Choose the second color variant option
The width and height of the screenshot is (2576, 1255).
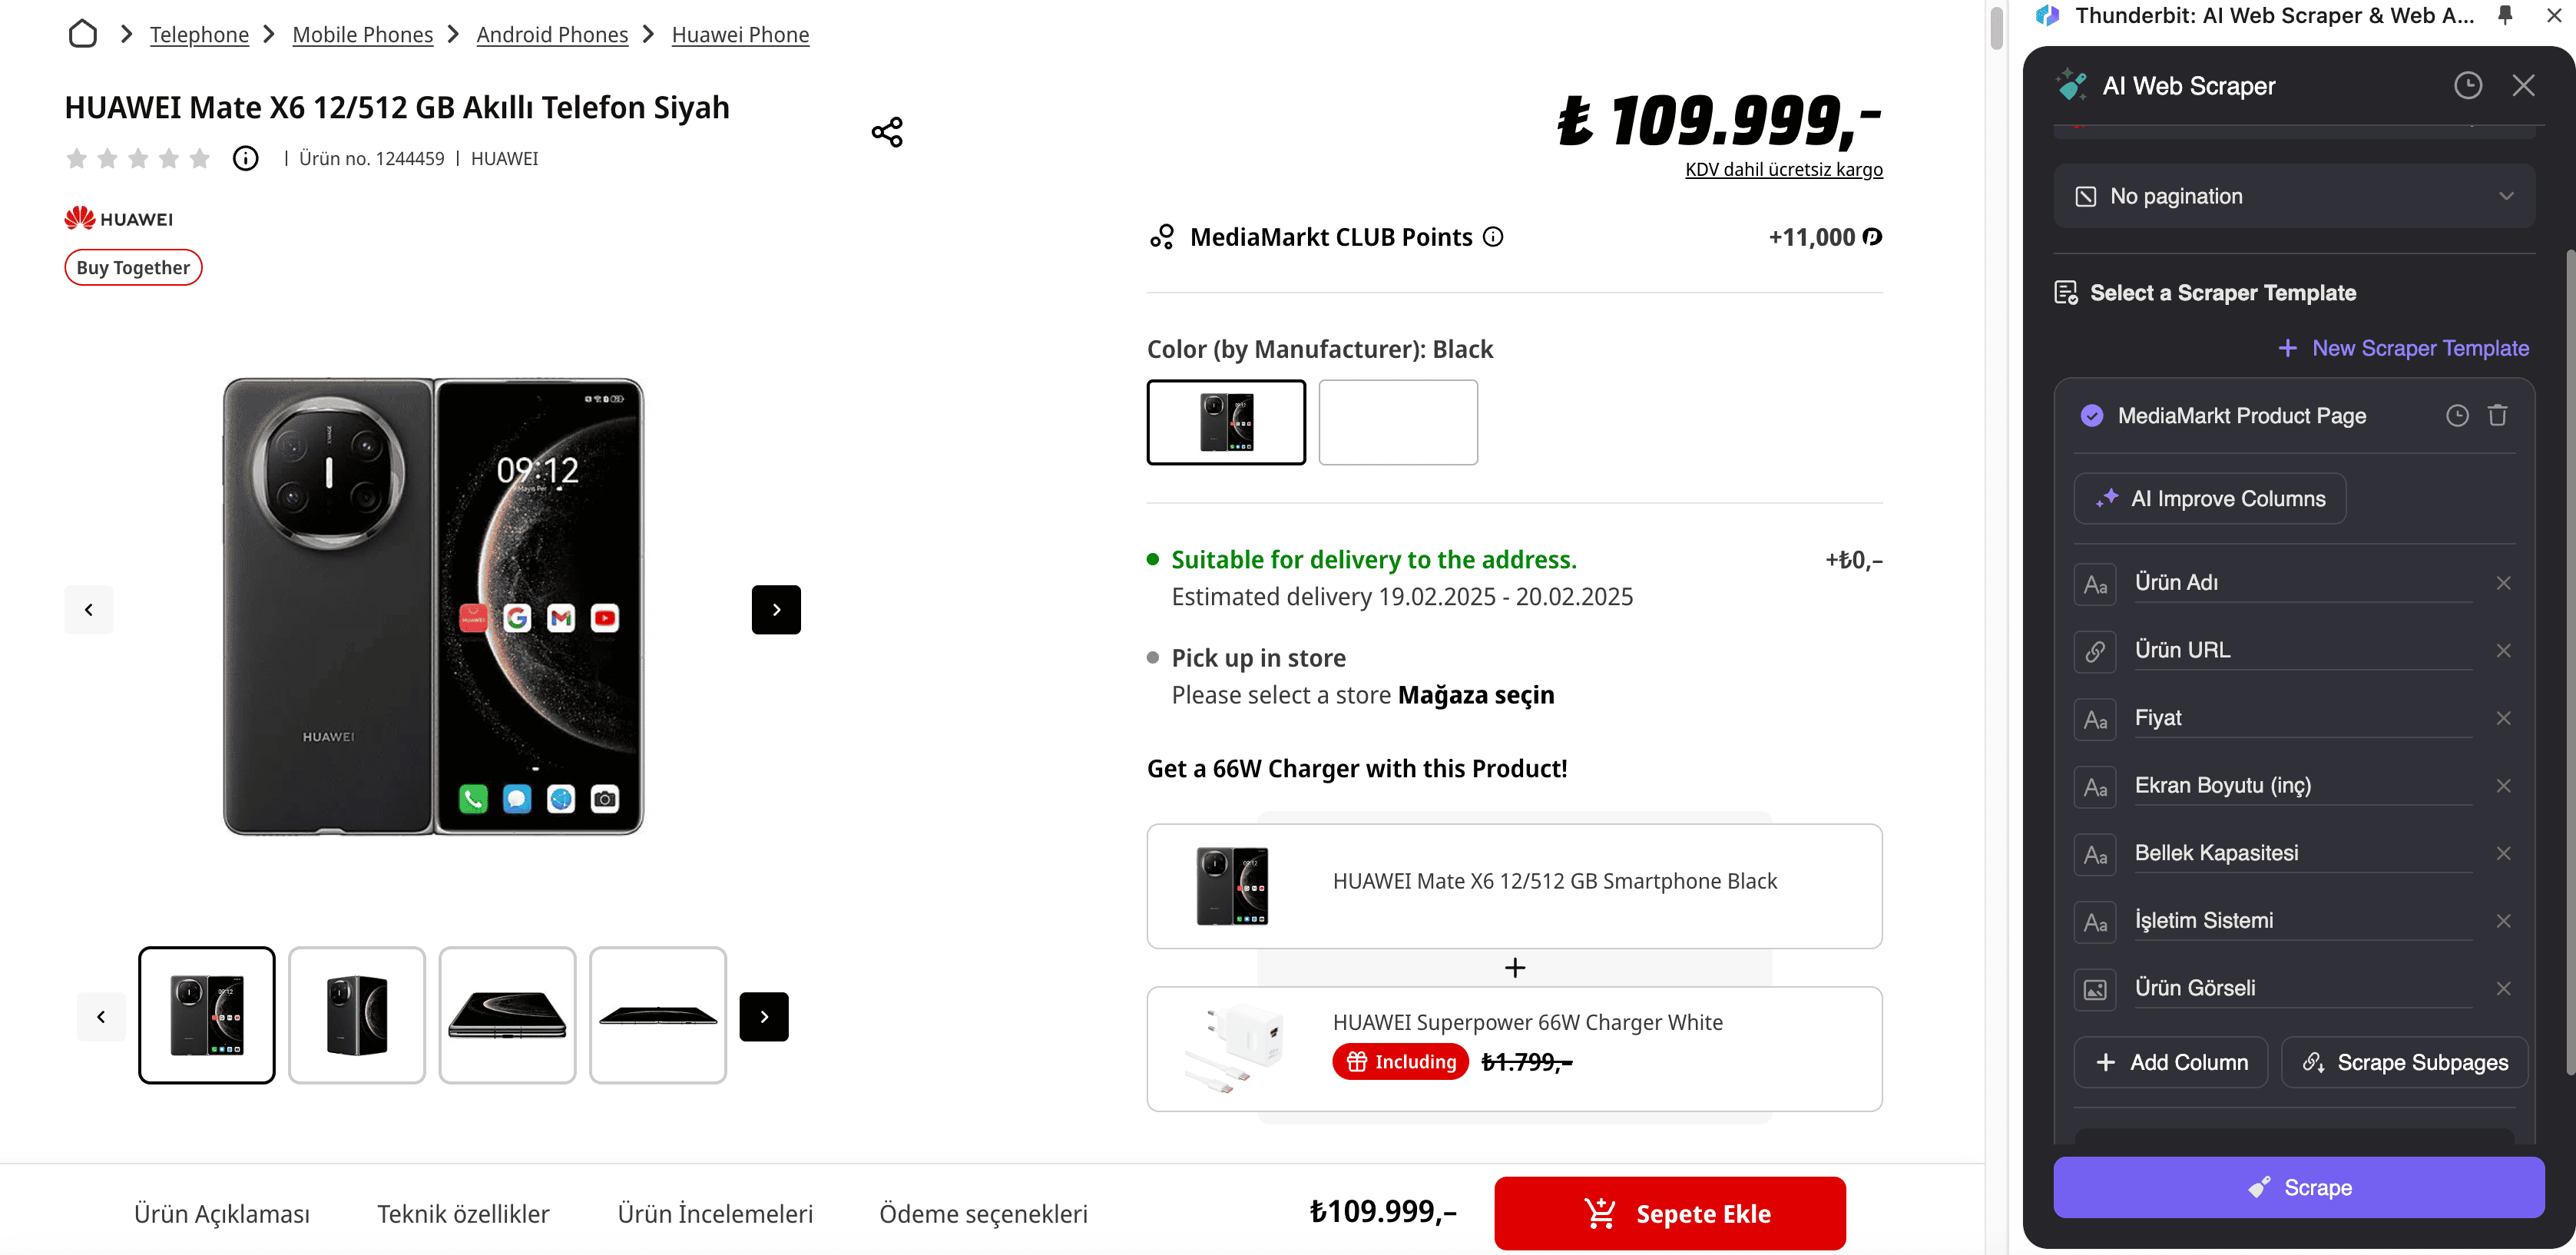point(1397,422)
